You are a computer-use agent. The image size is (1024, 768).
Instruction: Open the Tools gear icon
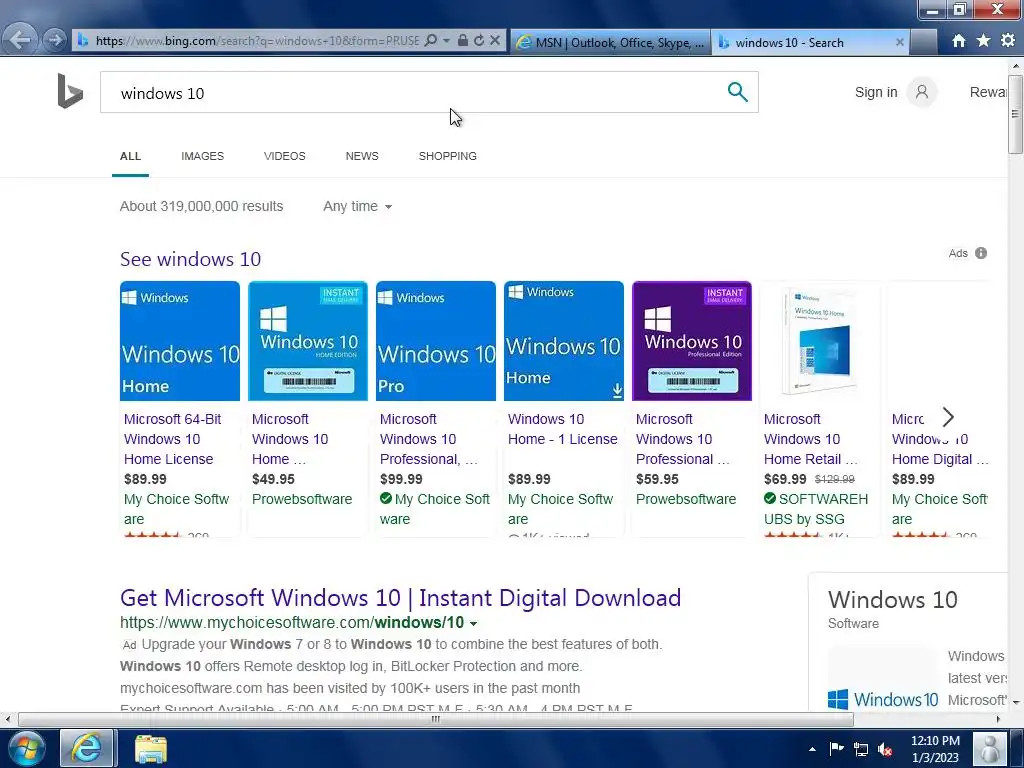(1008, 40)
